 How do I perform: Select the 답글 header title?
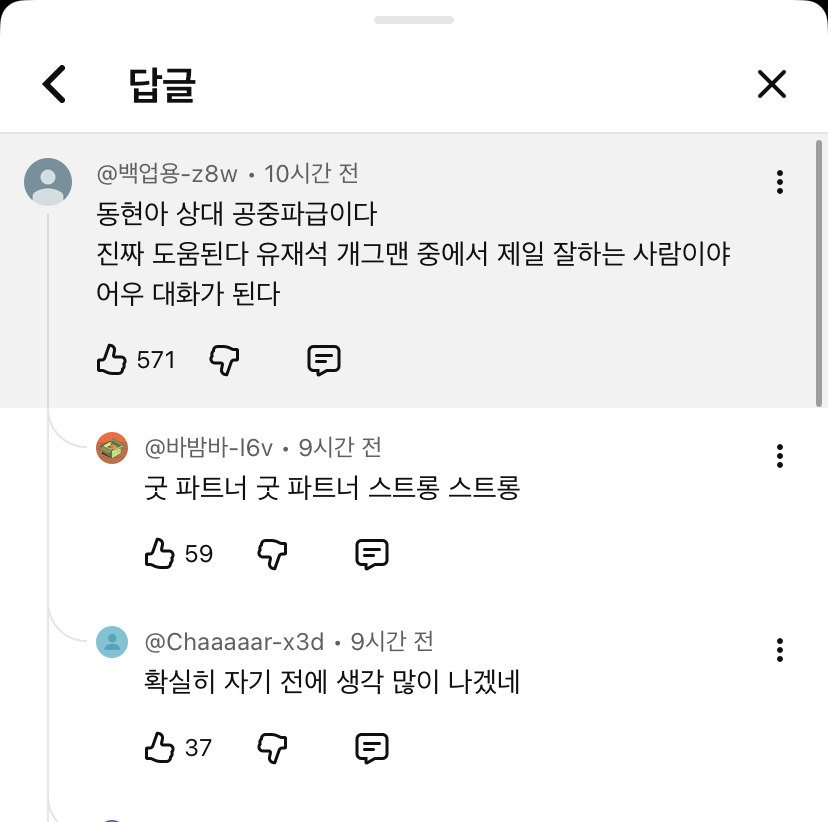[x=163, y=84]
